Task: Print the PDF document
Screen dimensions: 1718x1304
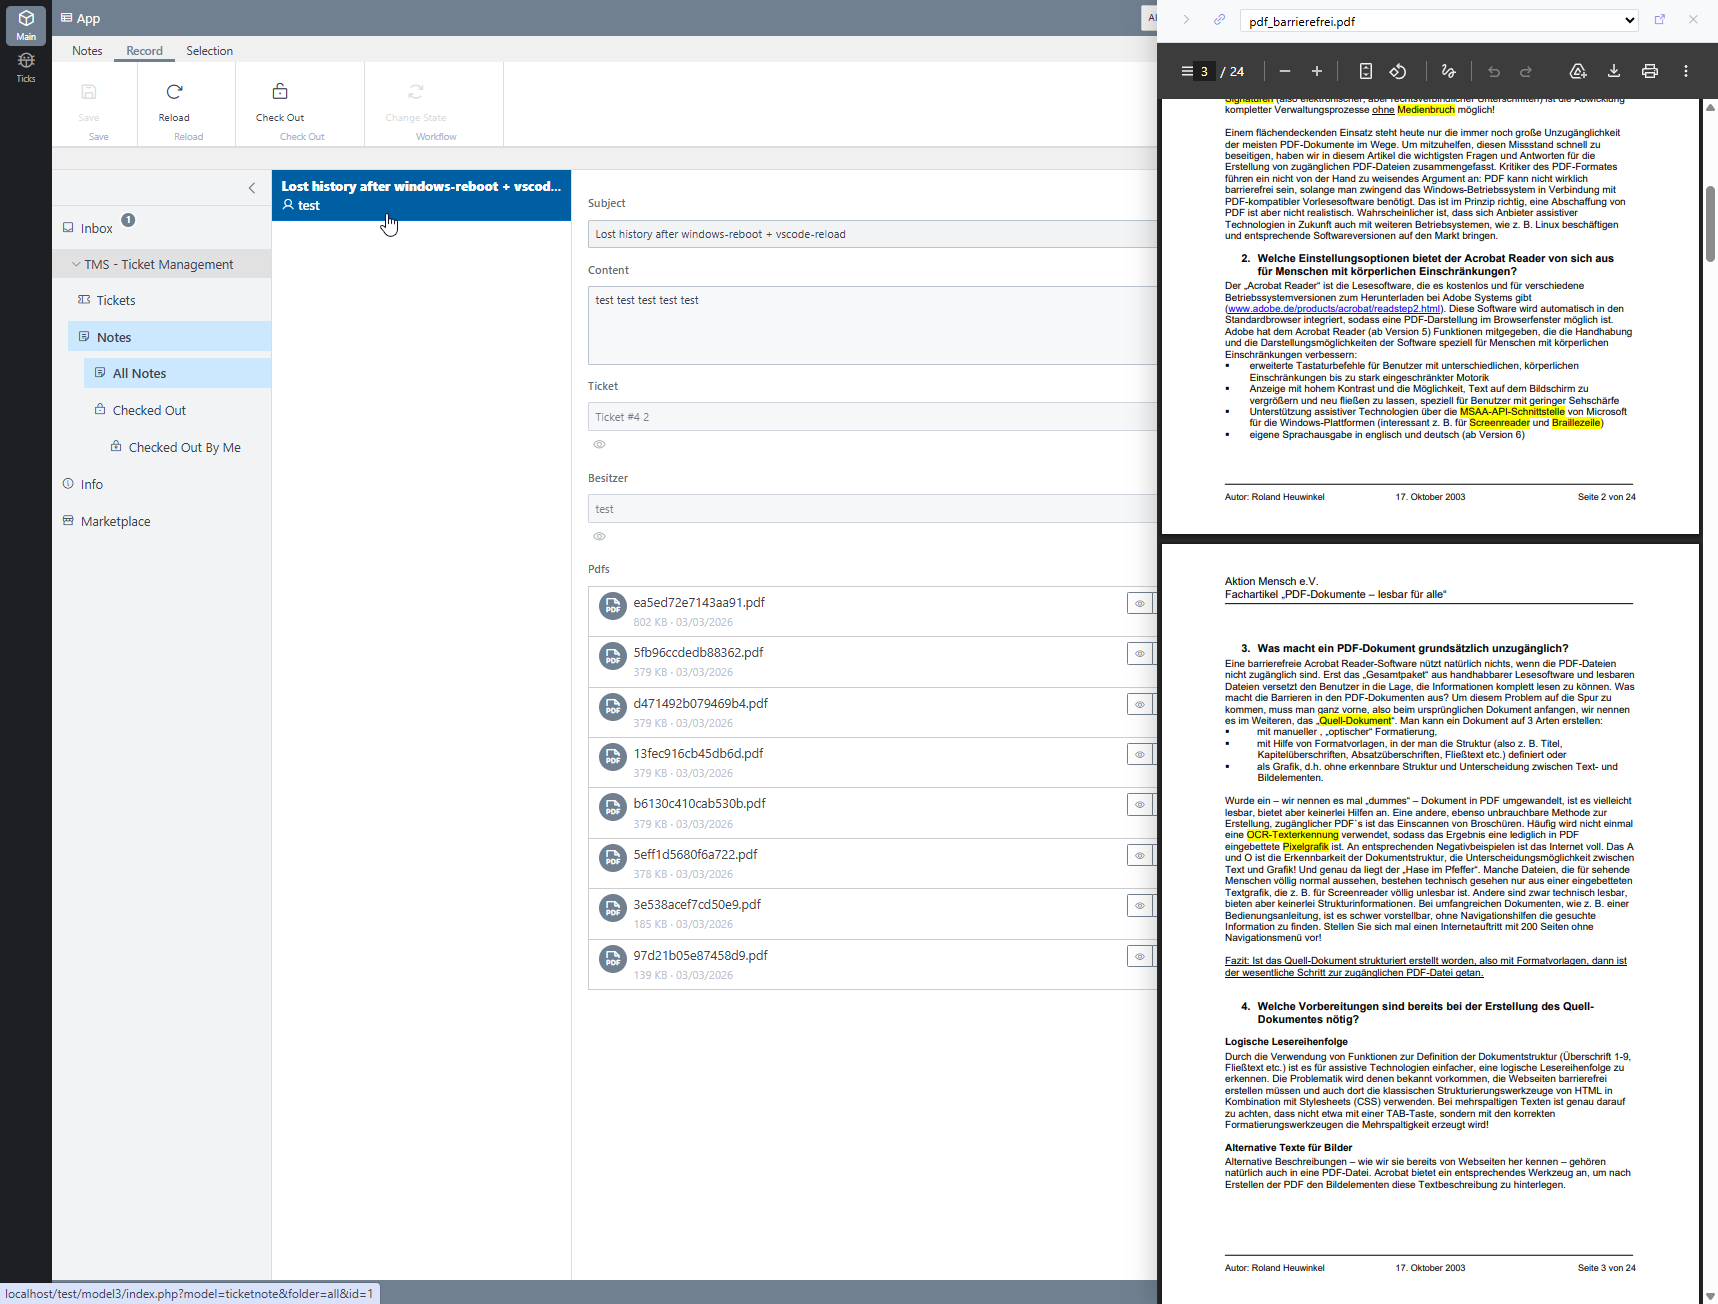Action: click(x=1649, y=71)
